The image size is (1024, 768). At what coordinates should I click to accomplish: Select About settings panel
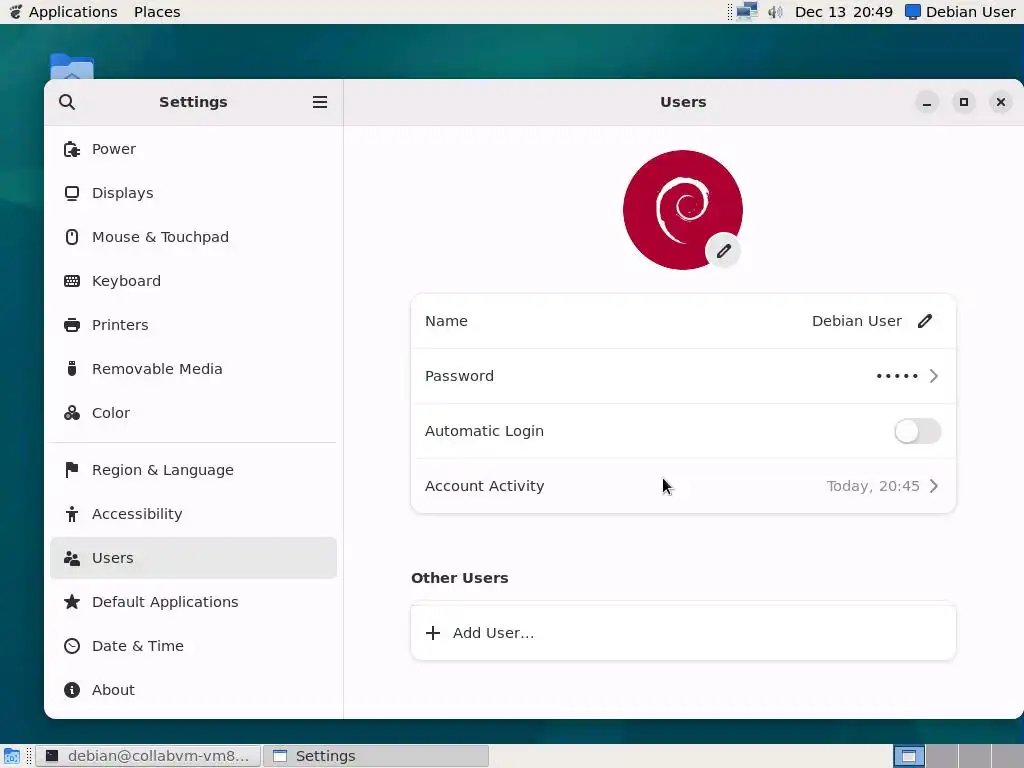pyautogui.click(x=193, y=690)
